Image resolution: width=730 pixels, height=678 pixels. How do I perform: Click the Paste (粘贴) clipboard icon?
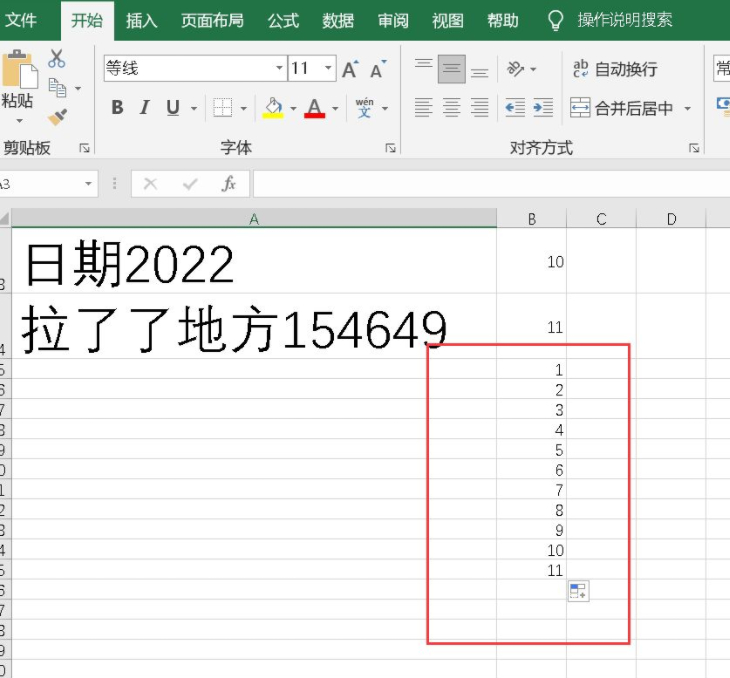[x=19, y=69]
